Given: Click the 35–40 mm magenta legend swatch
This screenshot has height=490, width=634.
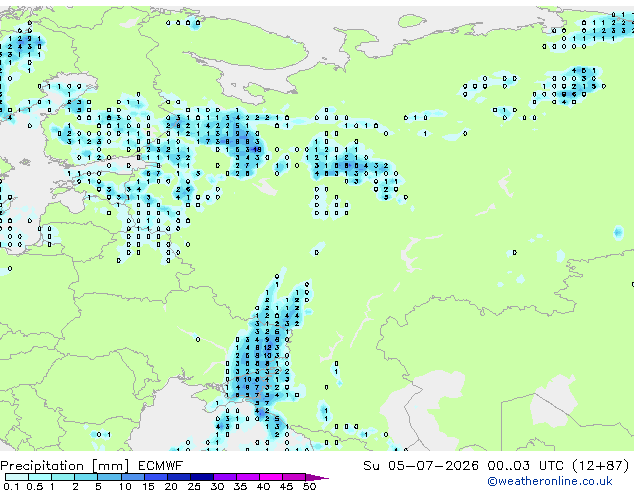Looking at the screenshot, I should [x=247, y=477].
